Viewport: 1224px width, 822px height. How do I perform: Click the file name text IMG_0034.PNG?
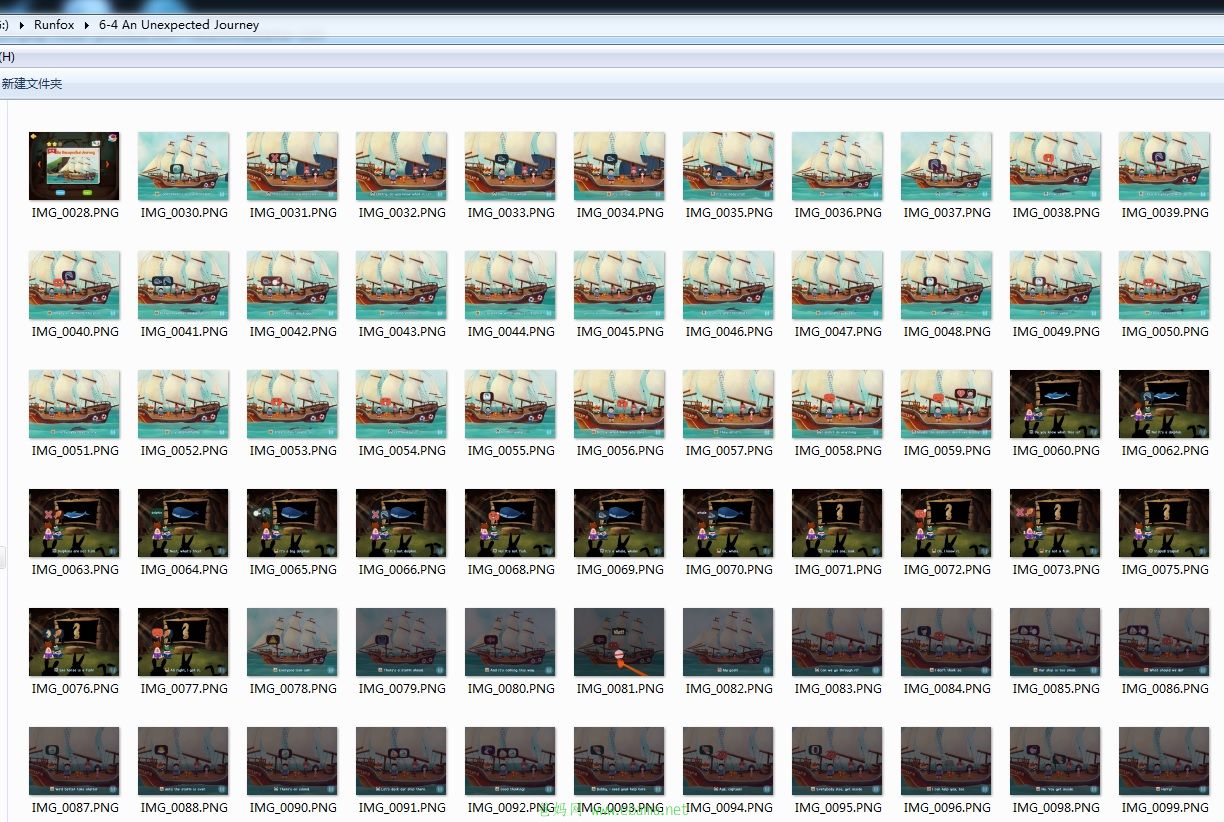point(620,213)
